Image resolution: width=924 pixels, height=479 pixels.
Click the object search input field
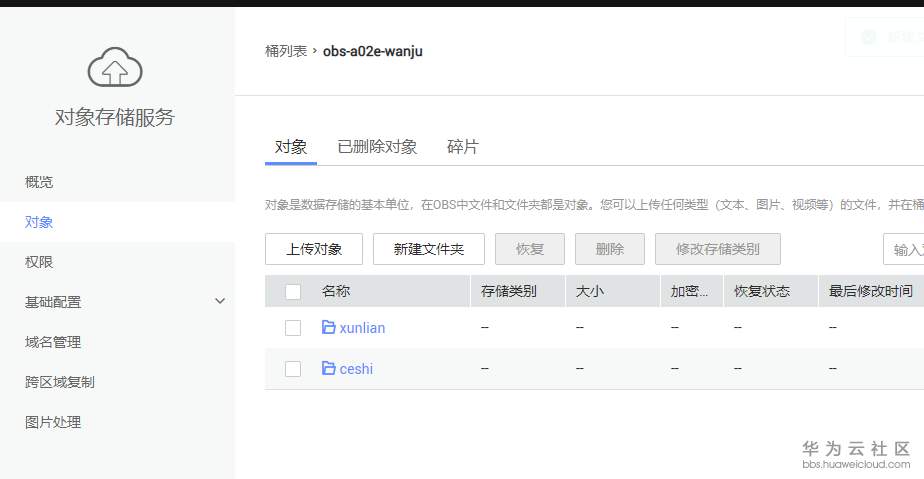pos(905,249)
